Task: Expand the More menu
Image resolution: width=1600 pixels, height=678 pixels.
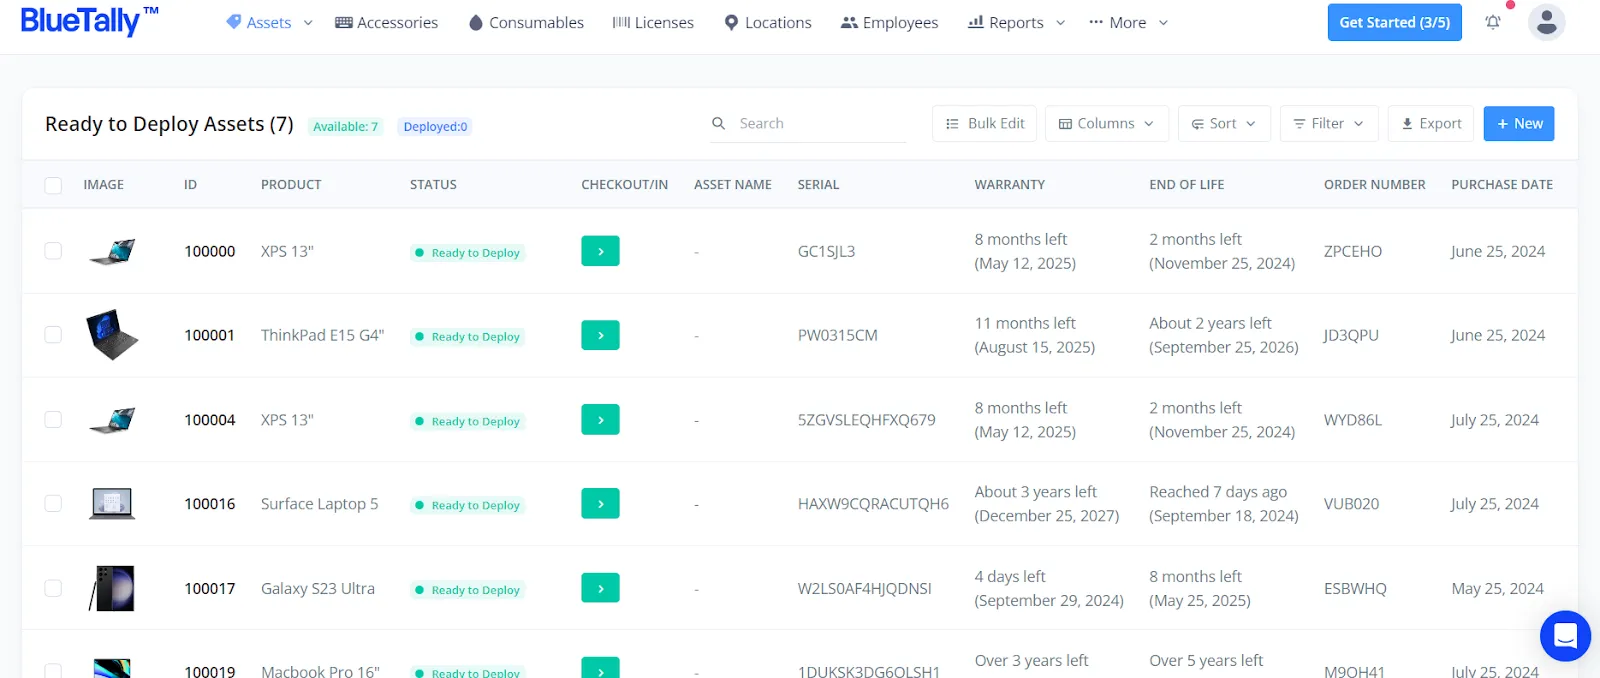Action: pyautogui.click(x=1128, y=22)
